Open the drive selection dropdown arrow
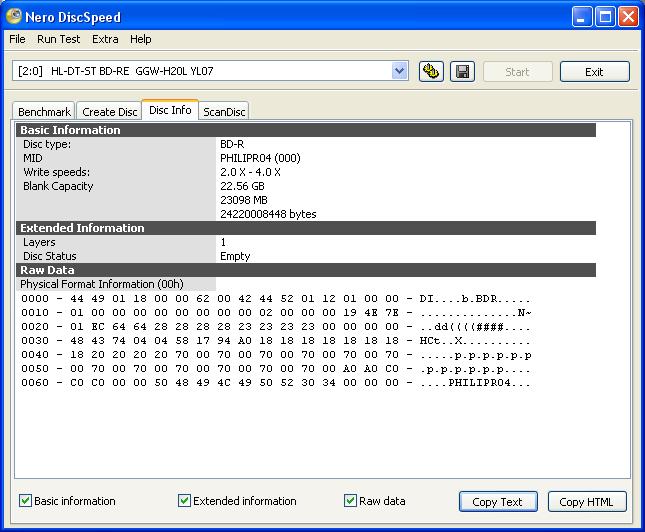The image size is (645, 532). pyautogui.click(x=399, y=71)
